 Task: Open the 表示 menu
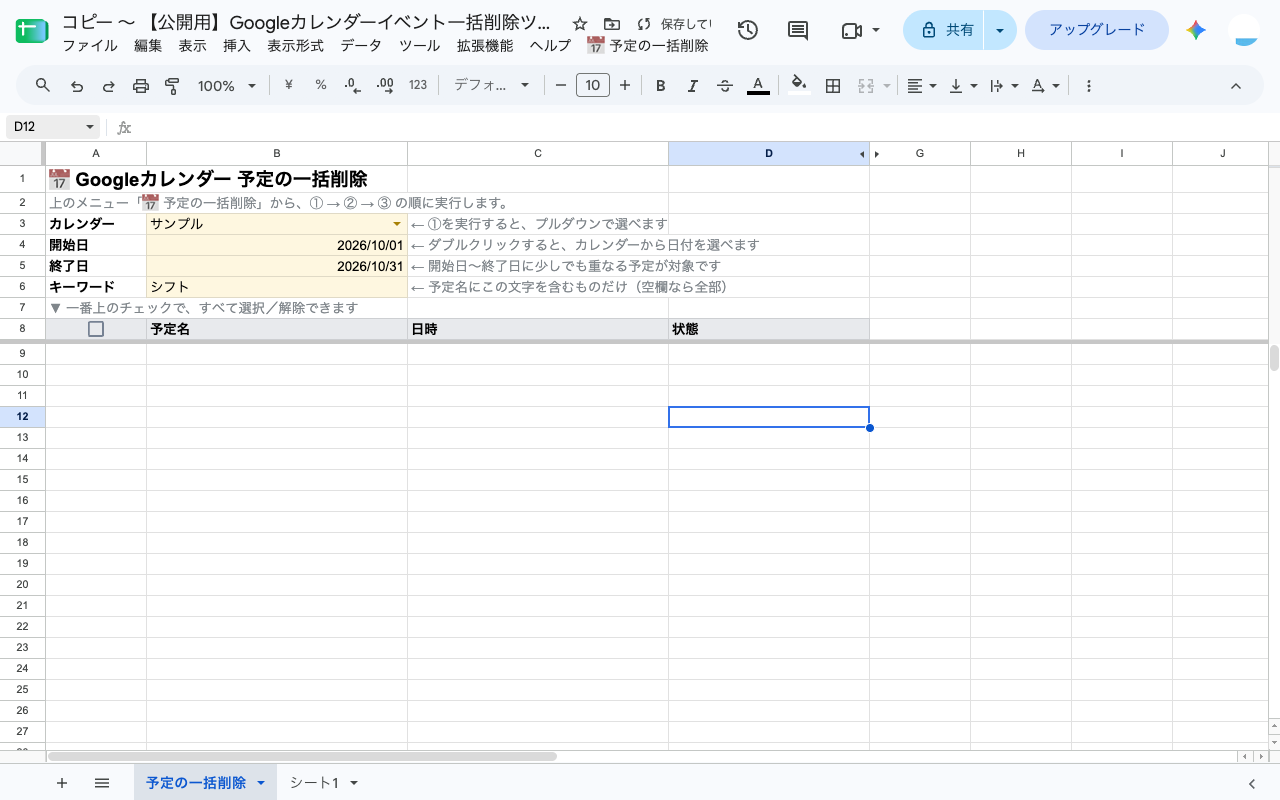point(193,46)
